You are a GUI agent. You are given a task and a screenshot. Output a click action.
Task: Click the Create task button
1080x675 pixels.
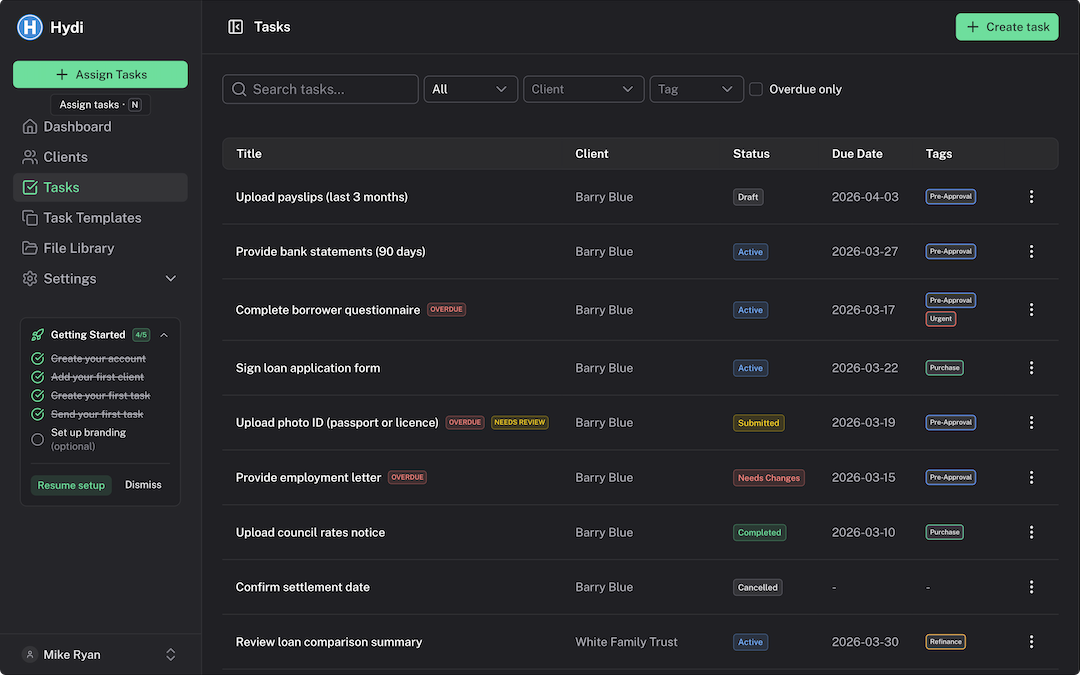(x=1006, y=27)
